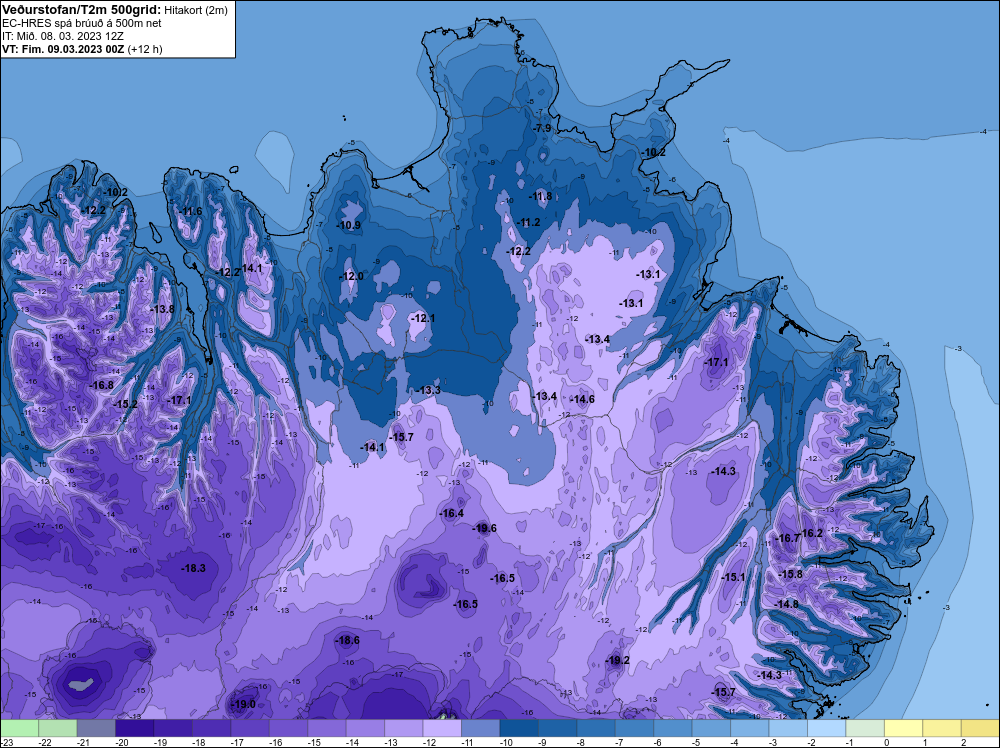Click the -14.6 temperature label
The image size is (1000, 748).
pyautogui.click(x=582, y=400)
